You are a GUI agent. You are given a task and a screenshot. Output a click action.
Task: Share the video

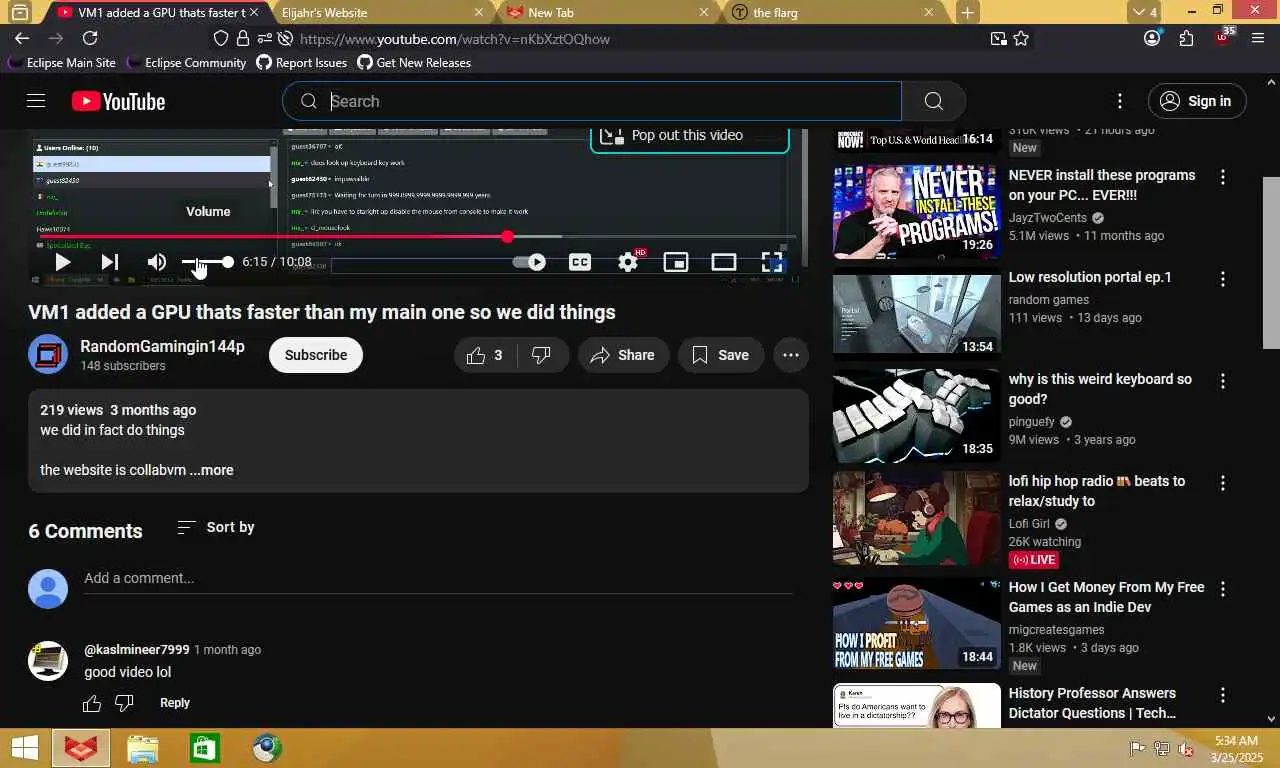click(623, 355)
